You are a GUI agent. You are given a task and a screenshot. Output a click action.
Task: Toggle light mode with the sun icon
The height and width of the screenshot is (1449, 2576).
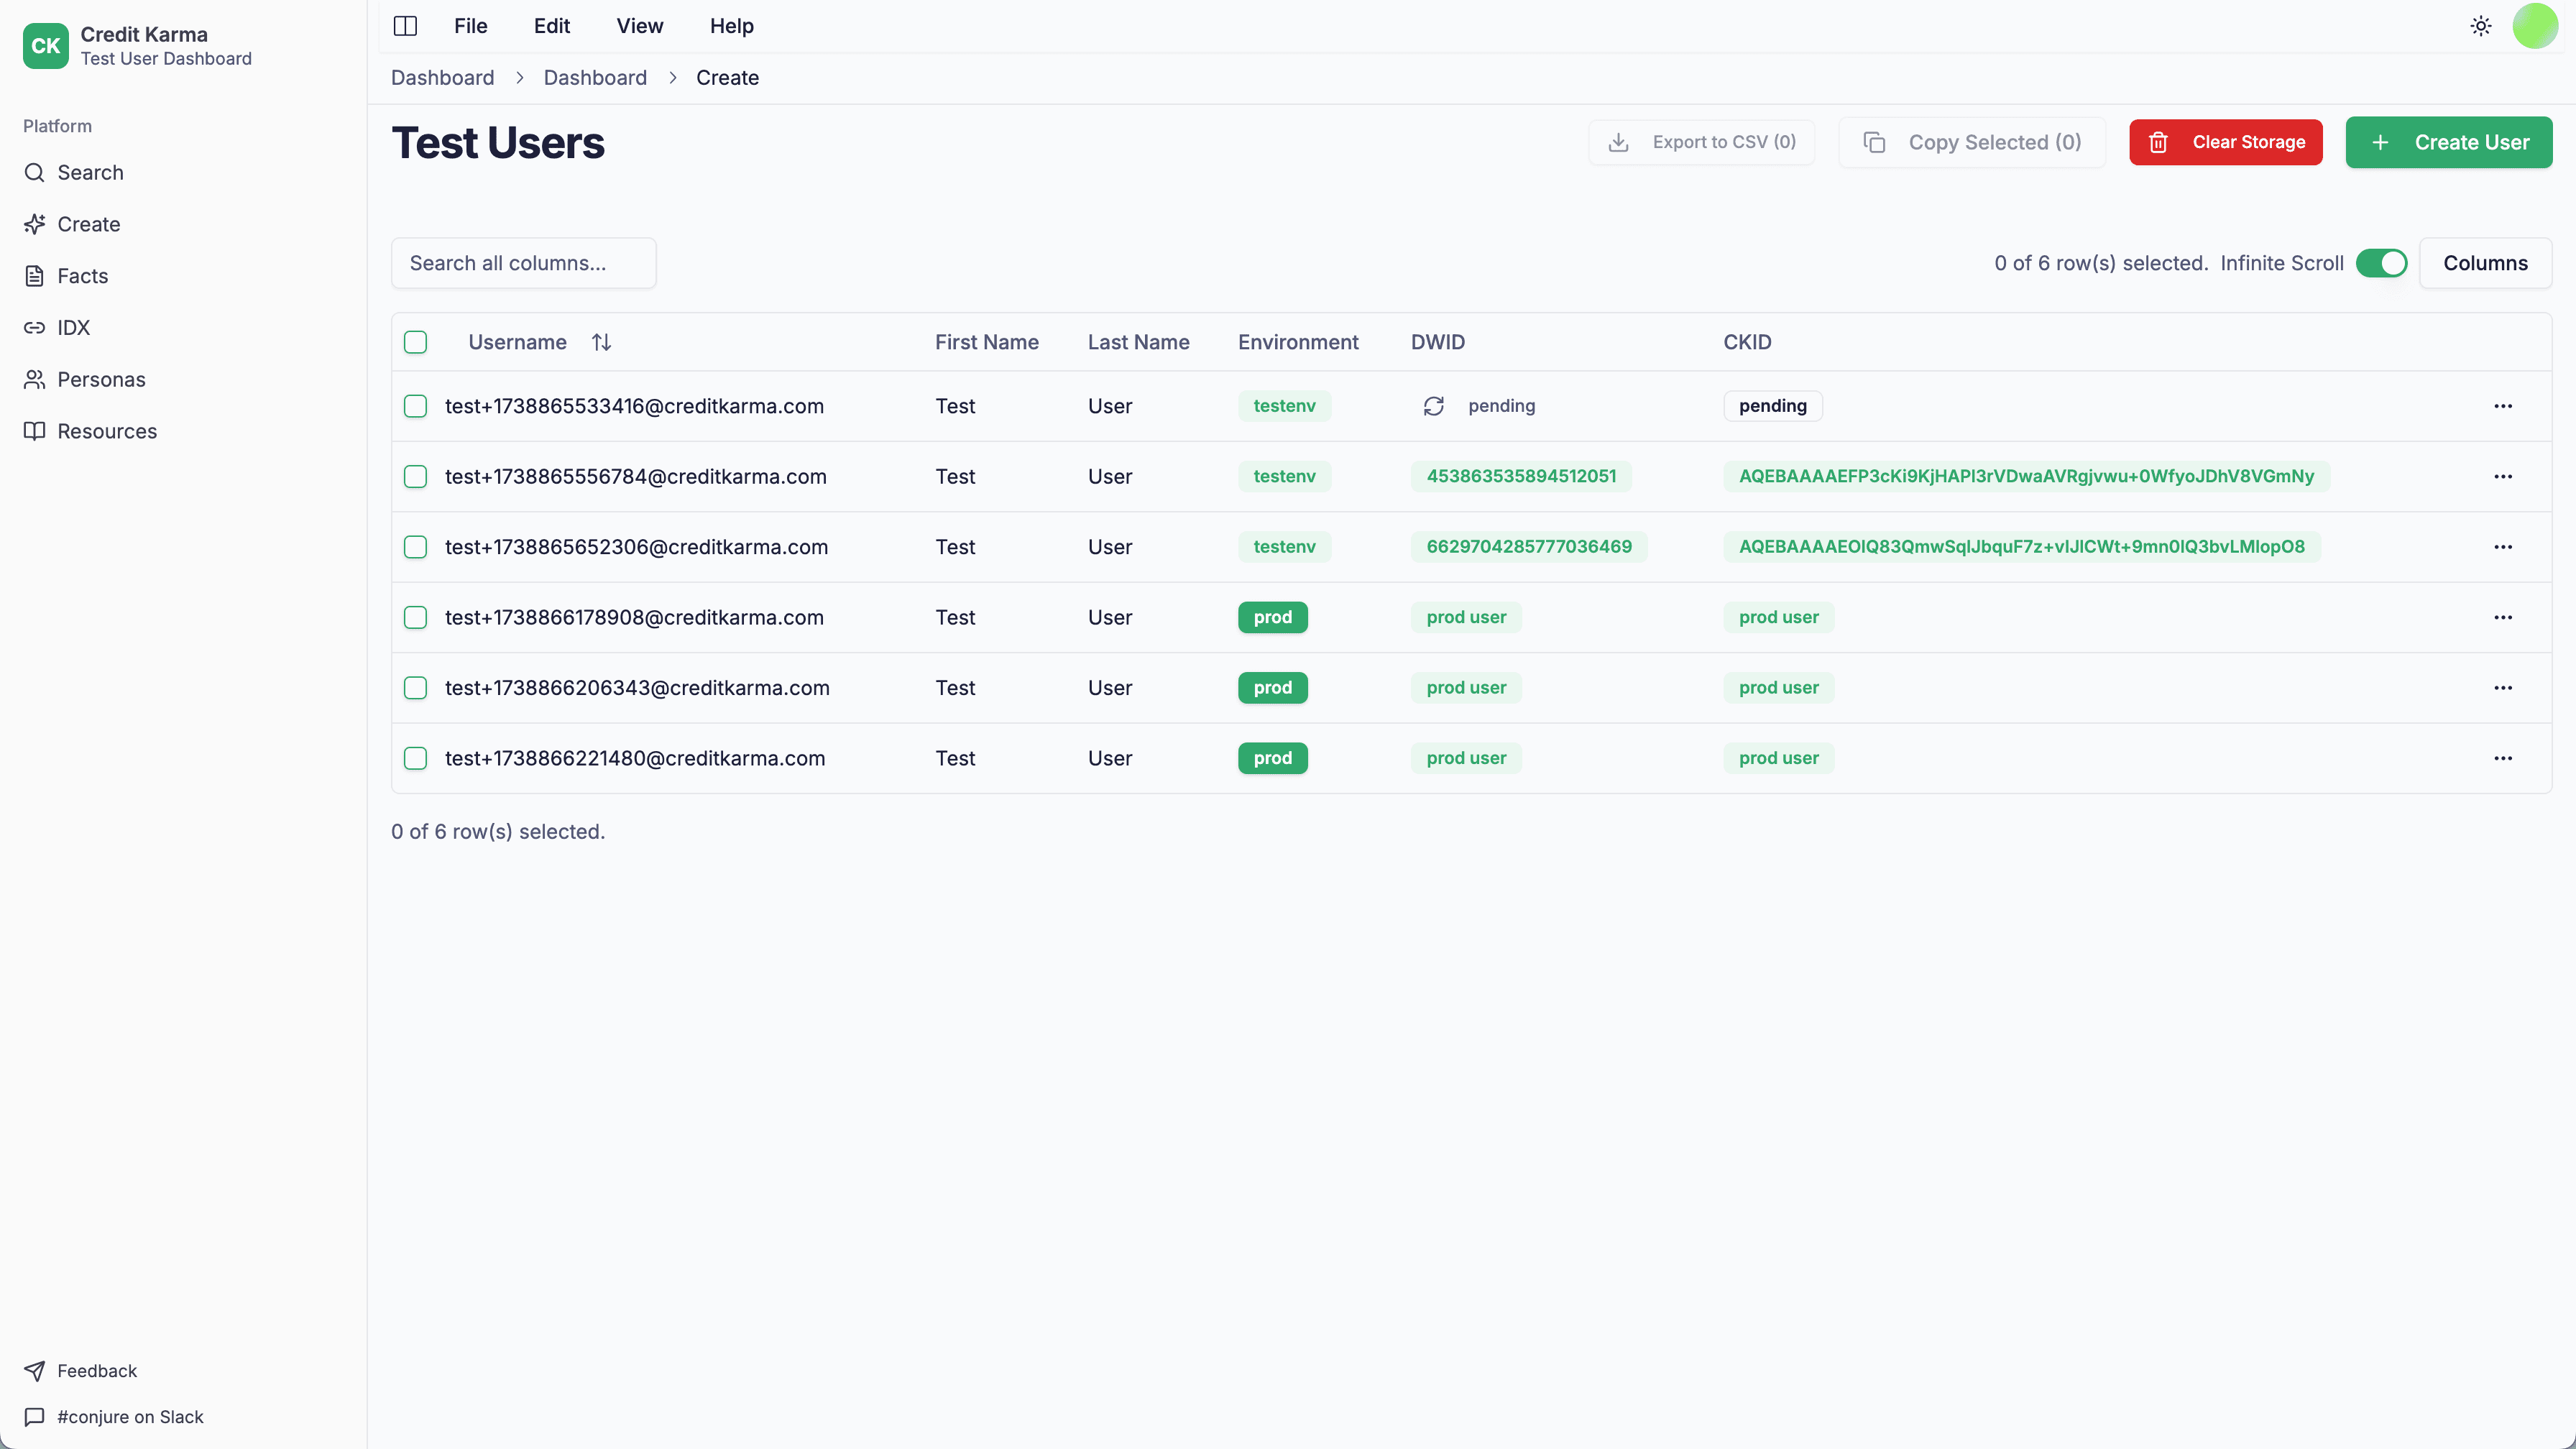point(2480,25)
